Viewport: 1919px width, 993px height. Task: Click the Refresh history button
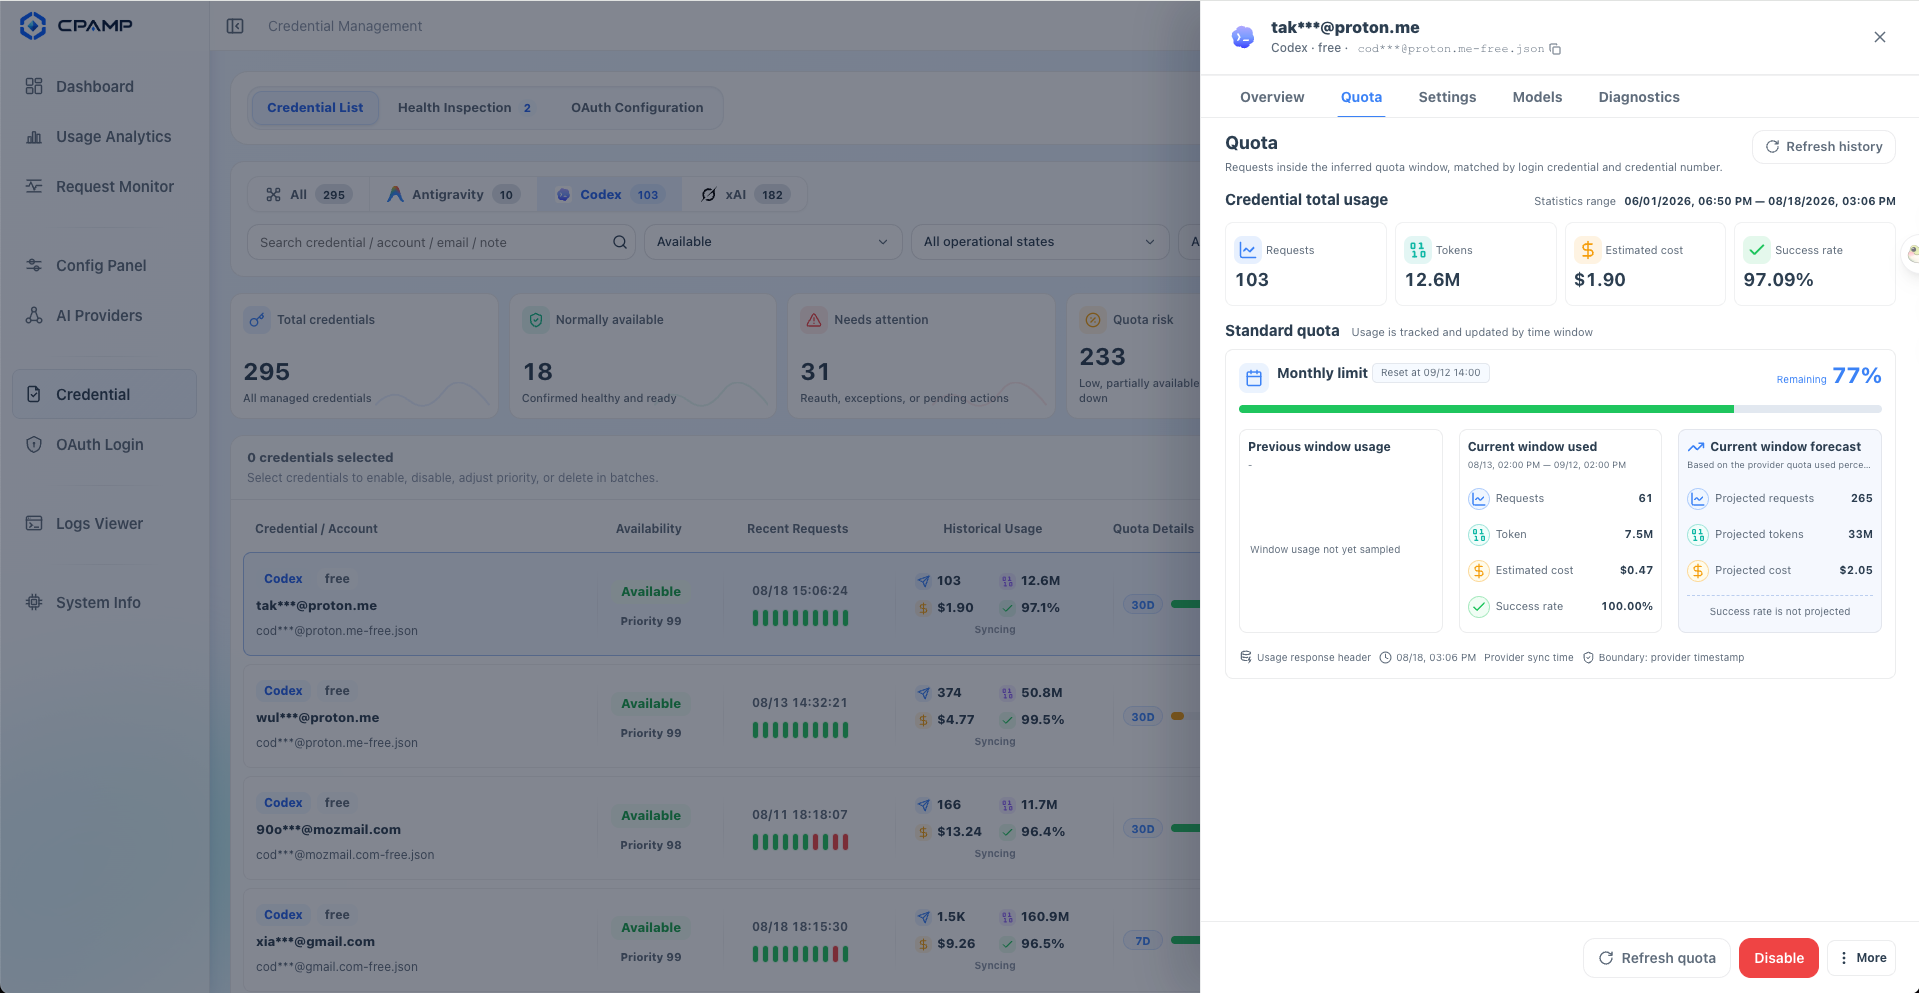click(1824, 146)
